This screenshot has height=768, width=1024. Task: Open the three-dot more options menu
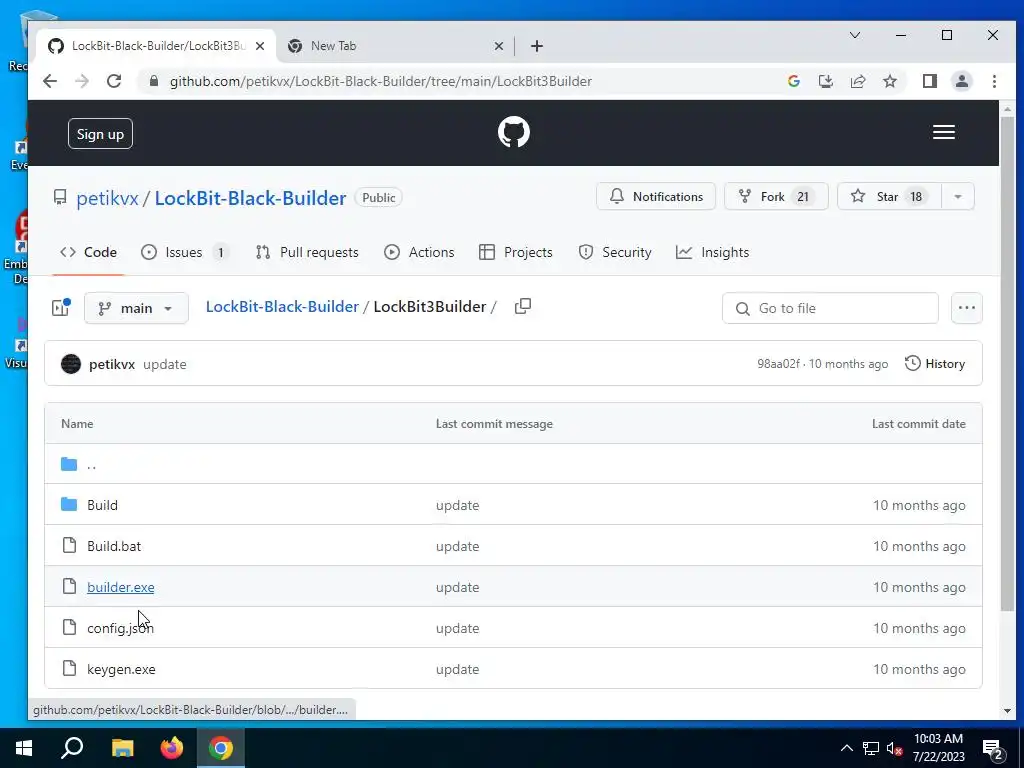tap(967, 308)
